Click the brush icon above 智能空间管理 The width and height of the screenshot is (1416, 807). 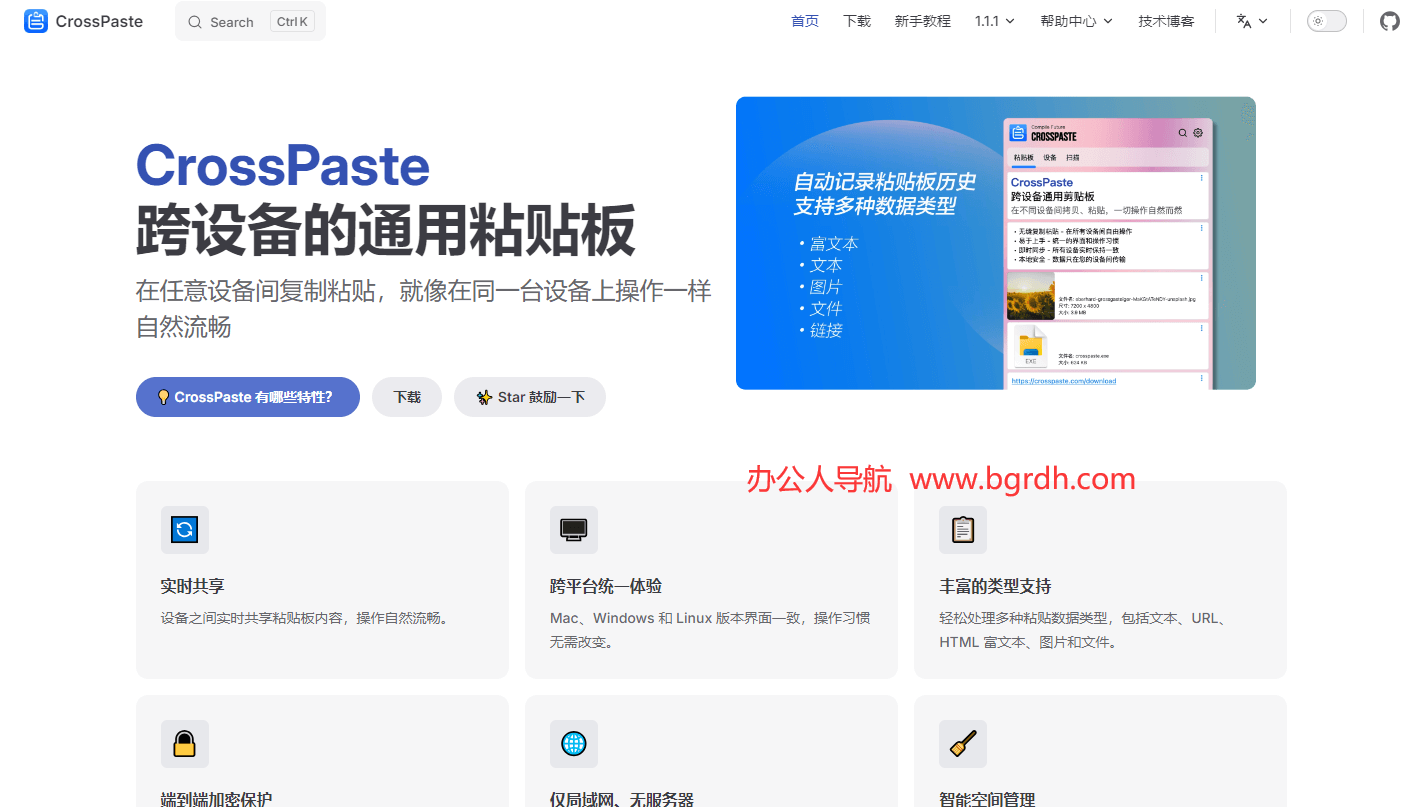(962, 744)
